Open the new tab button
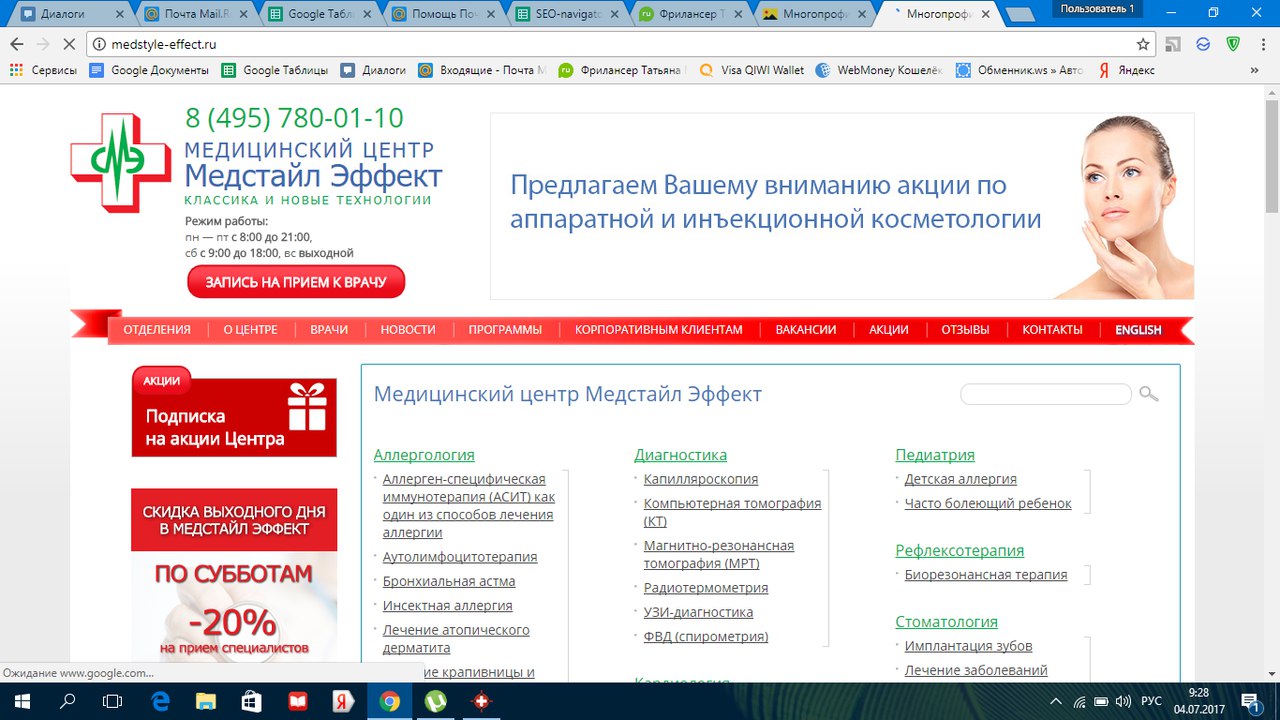1280x720 pixels. [x=1019, y=15]
